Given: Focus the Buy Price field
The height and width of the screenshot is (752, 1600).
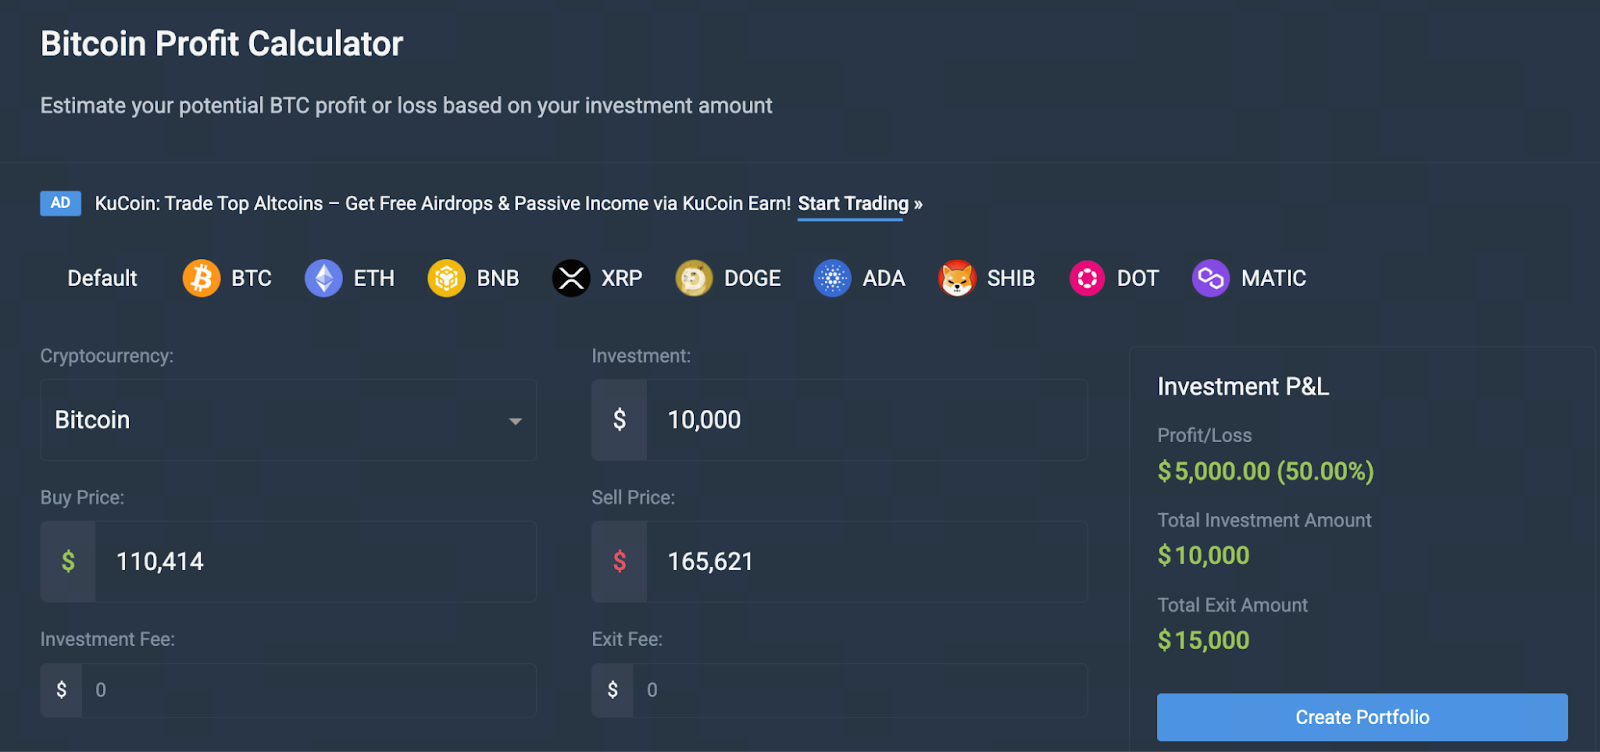Looking at the screenshot, I should [314, 562].
